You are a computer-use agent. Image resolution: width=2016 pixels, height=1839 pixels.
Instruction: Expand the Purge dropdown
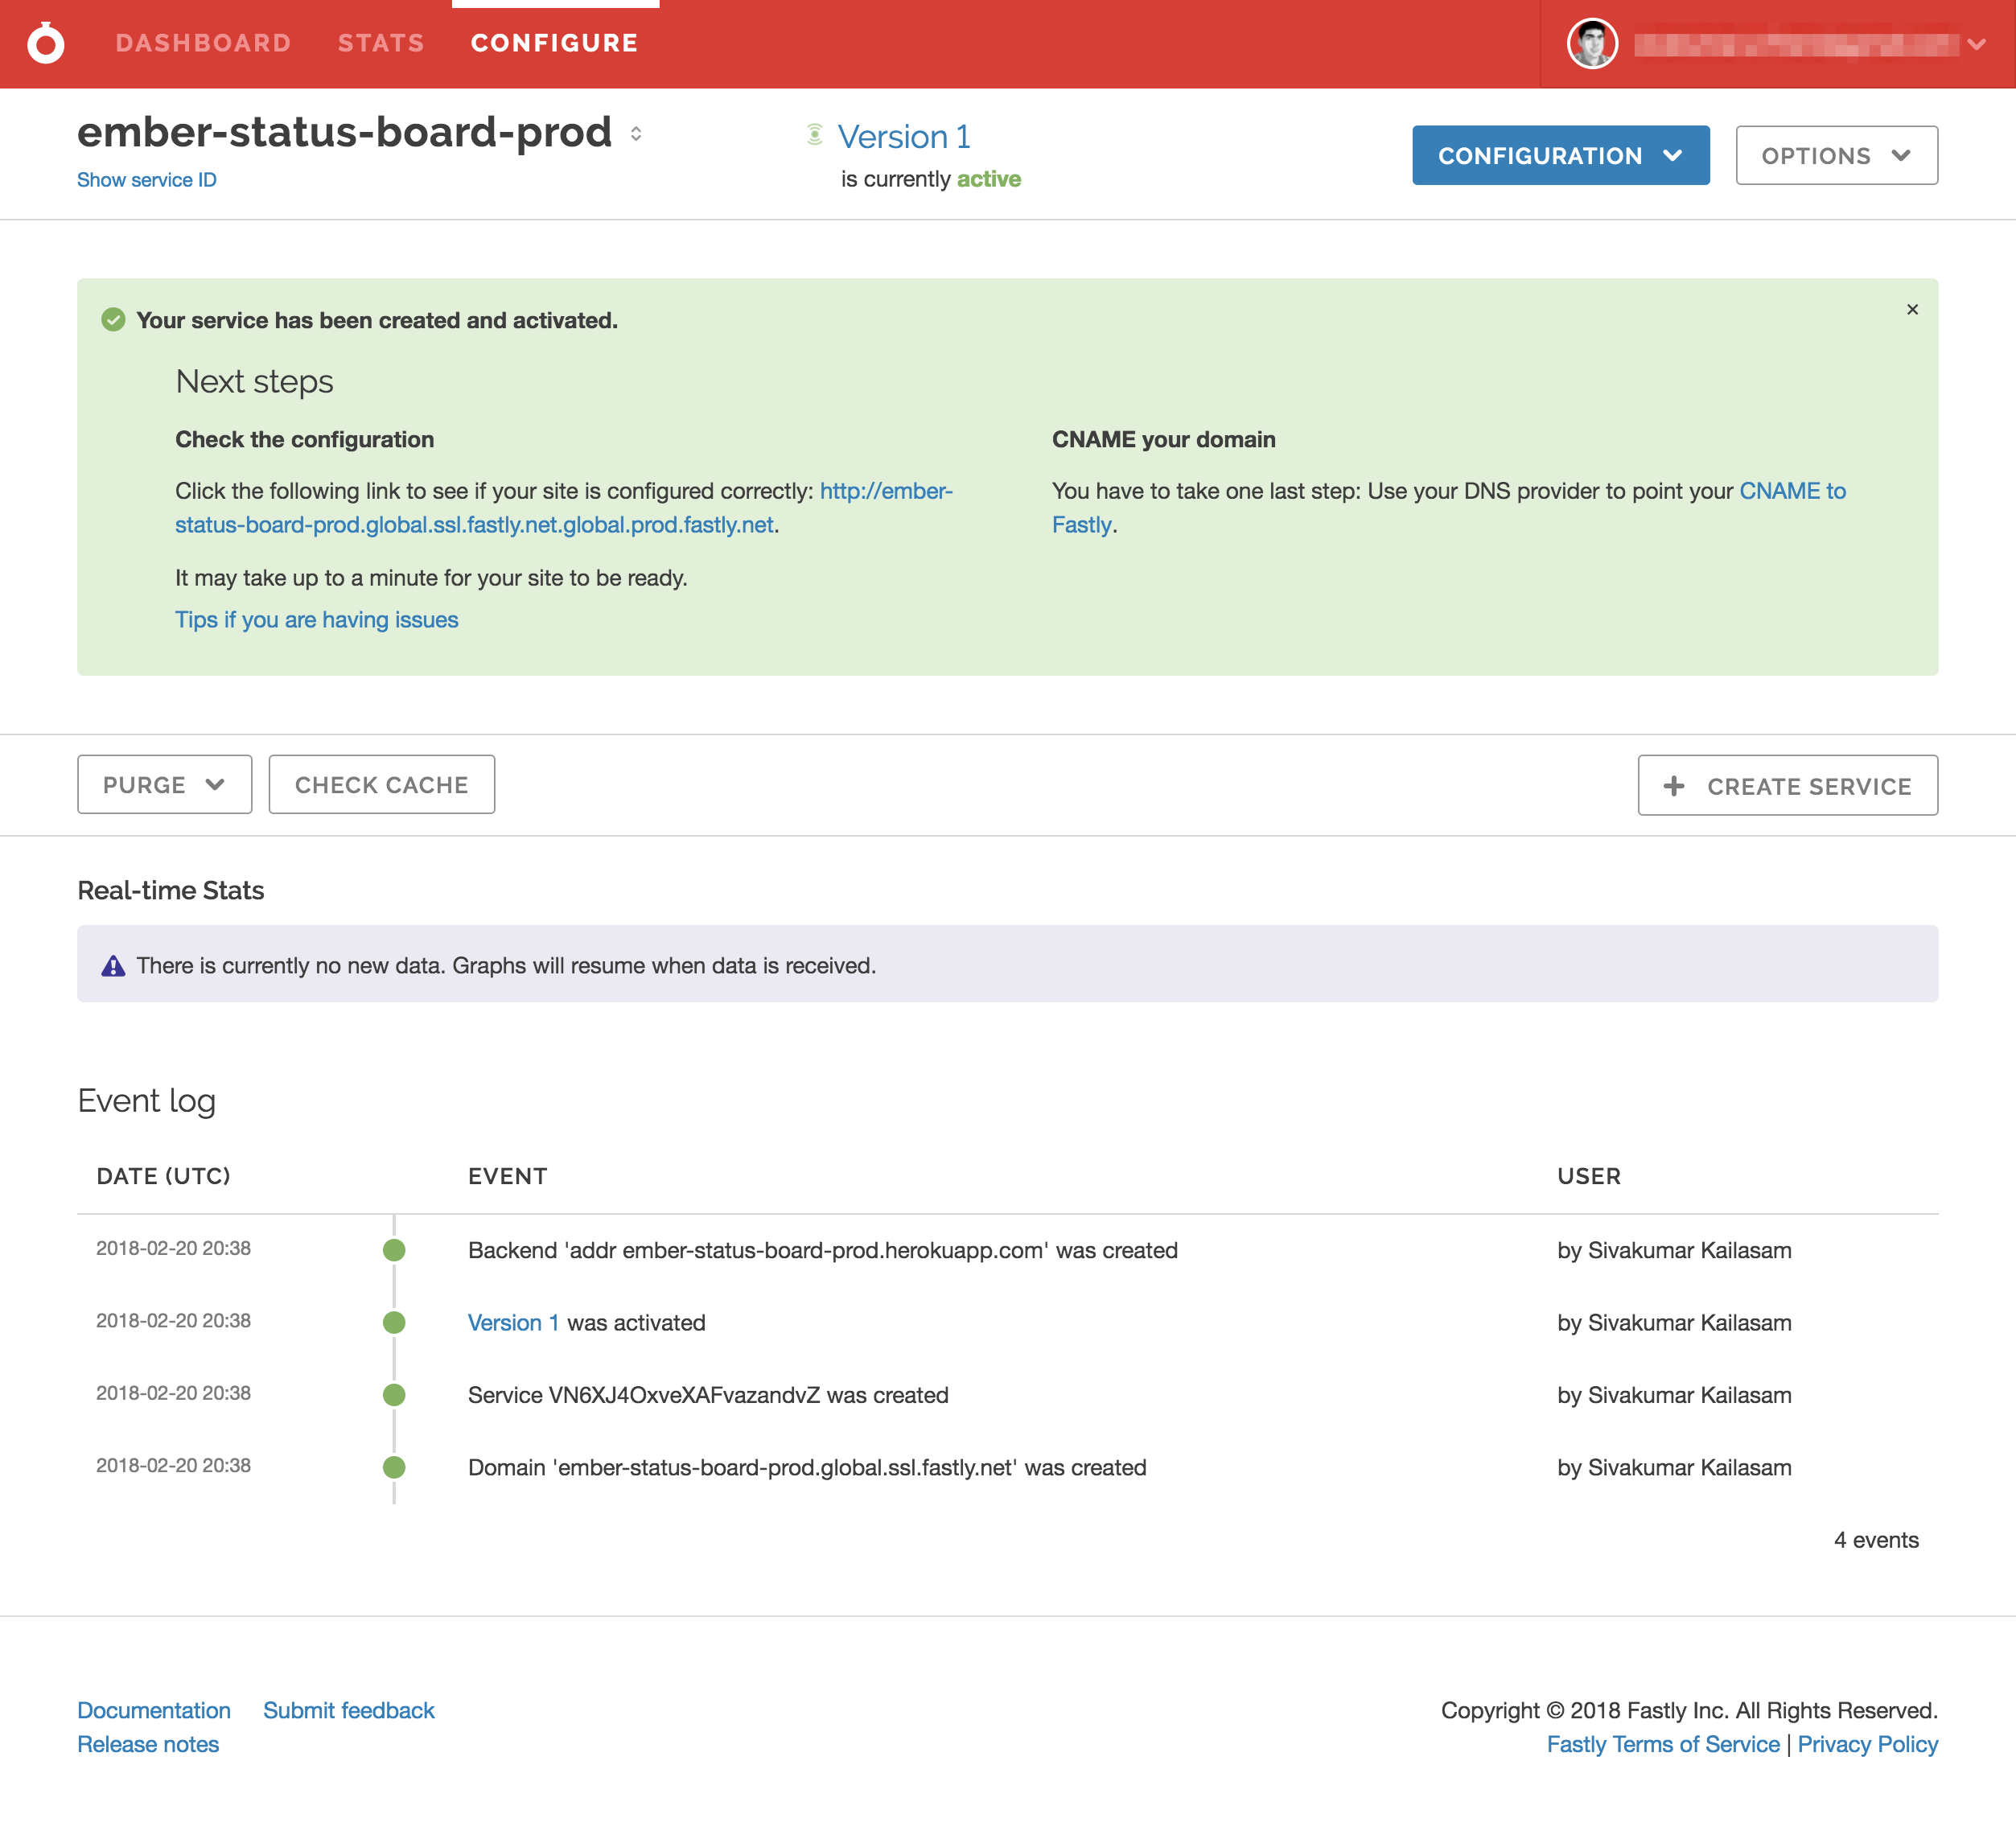click(164, 785)
